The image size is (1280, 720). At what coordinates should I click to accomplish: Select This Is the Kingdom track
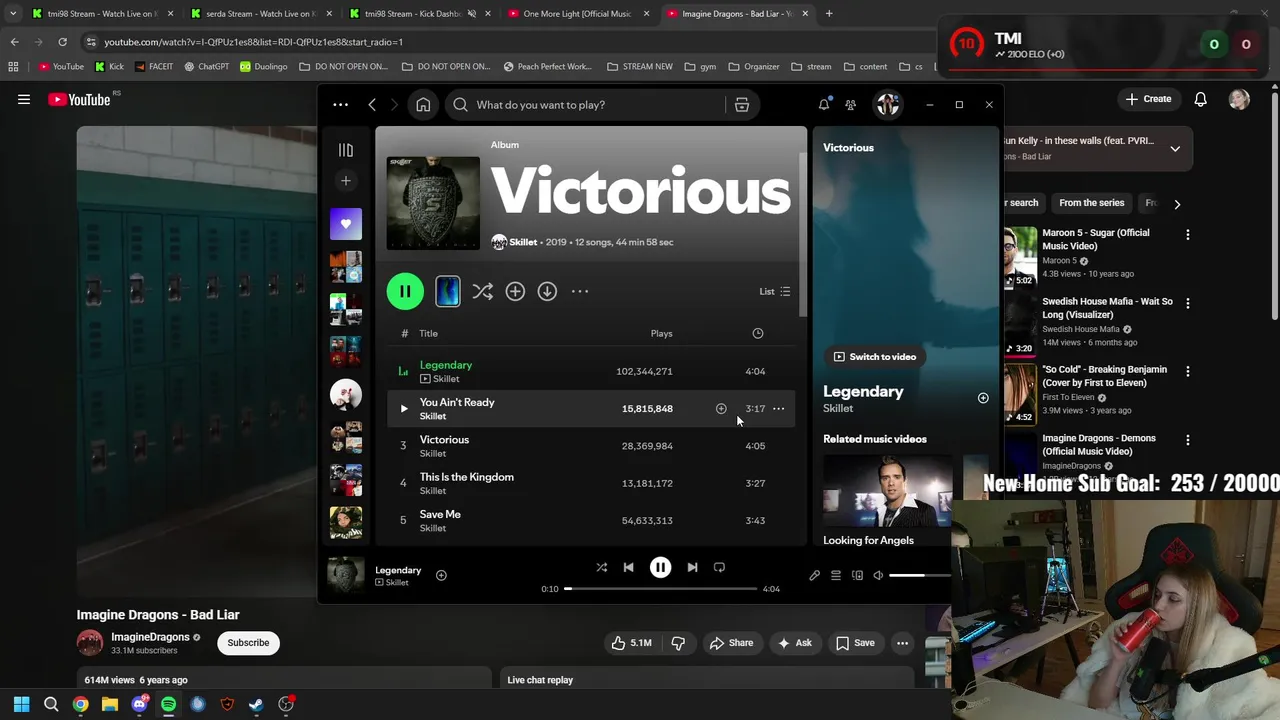click(x=591, y=483)
